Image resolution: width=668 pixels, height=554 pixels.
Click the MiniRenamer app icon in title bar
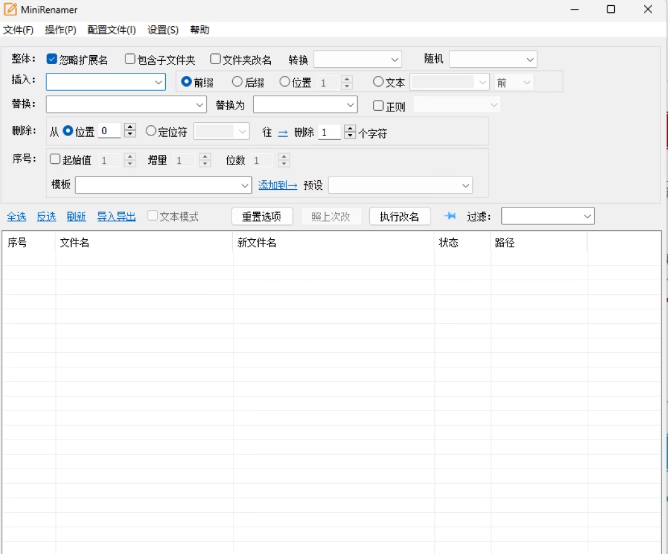pyautogui.click(x=10, y=9)
